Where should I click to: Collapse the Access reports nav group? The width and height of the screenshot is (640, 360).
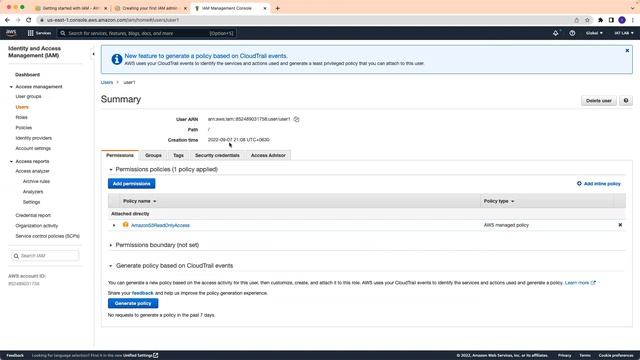(11, 162)
